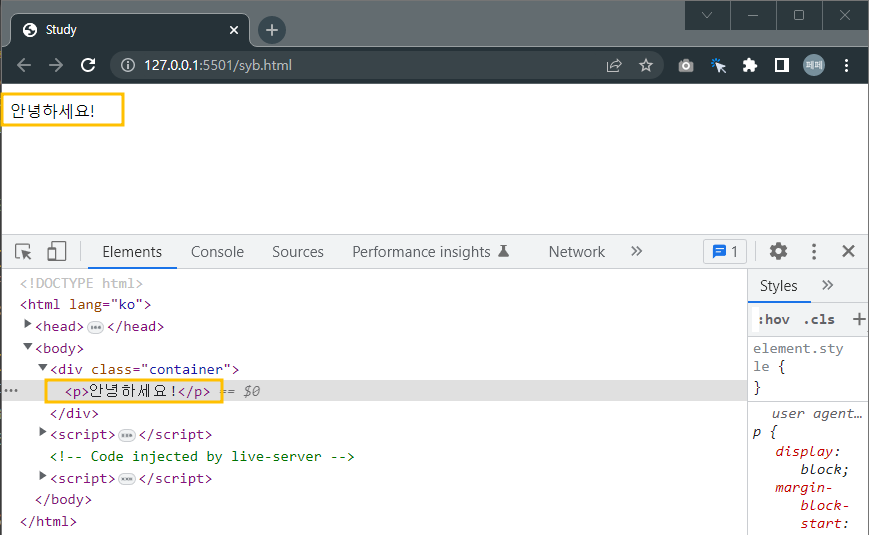Switch to the Sources panel
Image resolution: width=869 pixels, height=535 pixels.
click(x=298, y=252)
